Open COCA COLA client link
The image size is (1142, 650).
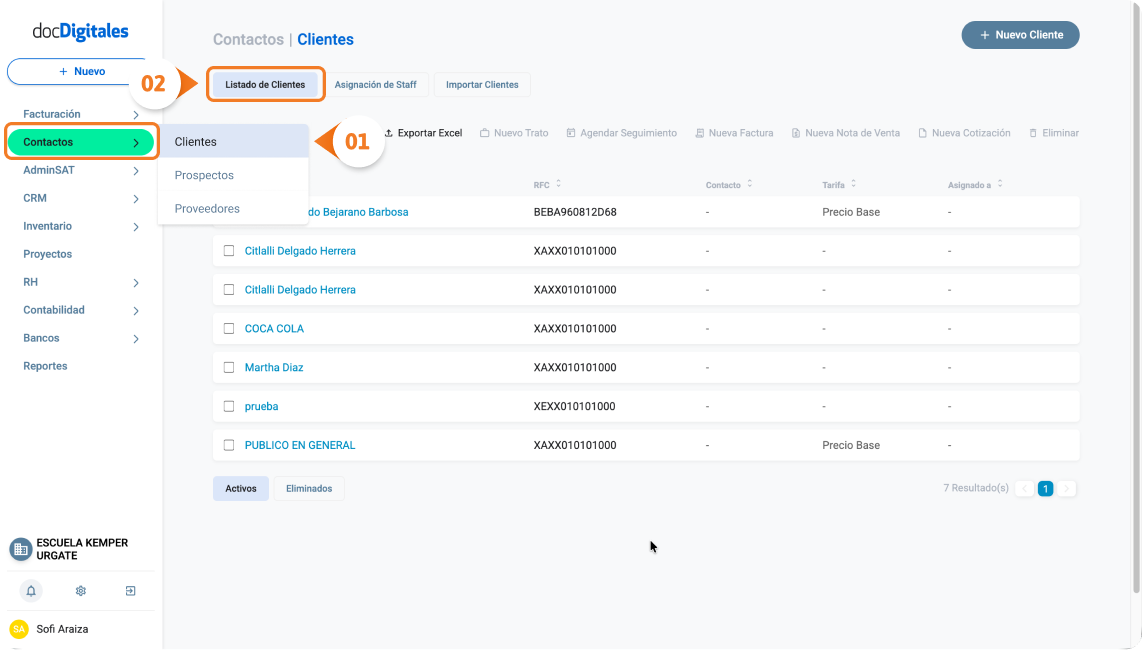(x=275, y=329)
